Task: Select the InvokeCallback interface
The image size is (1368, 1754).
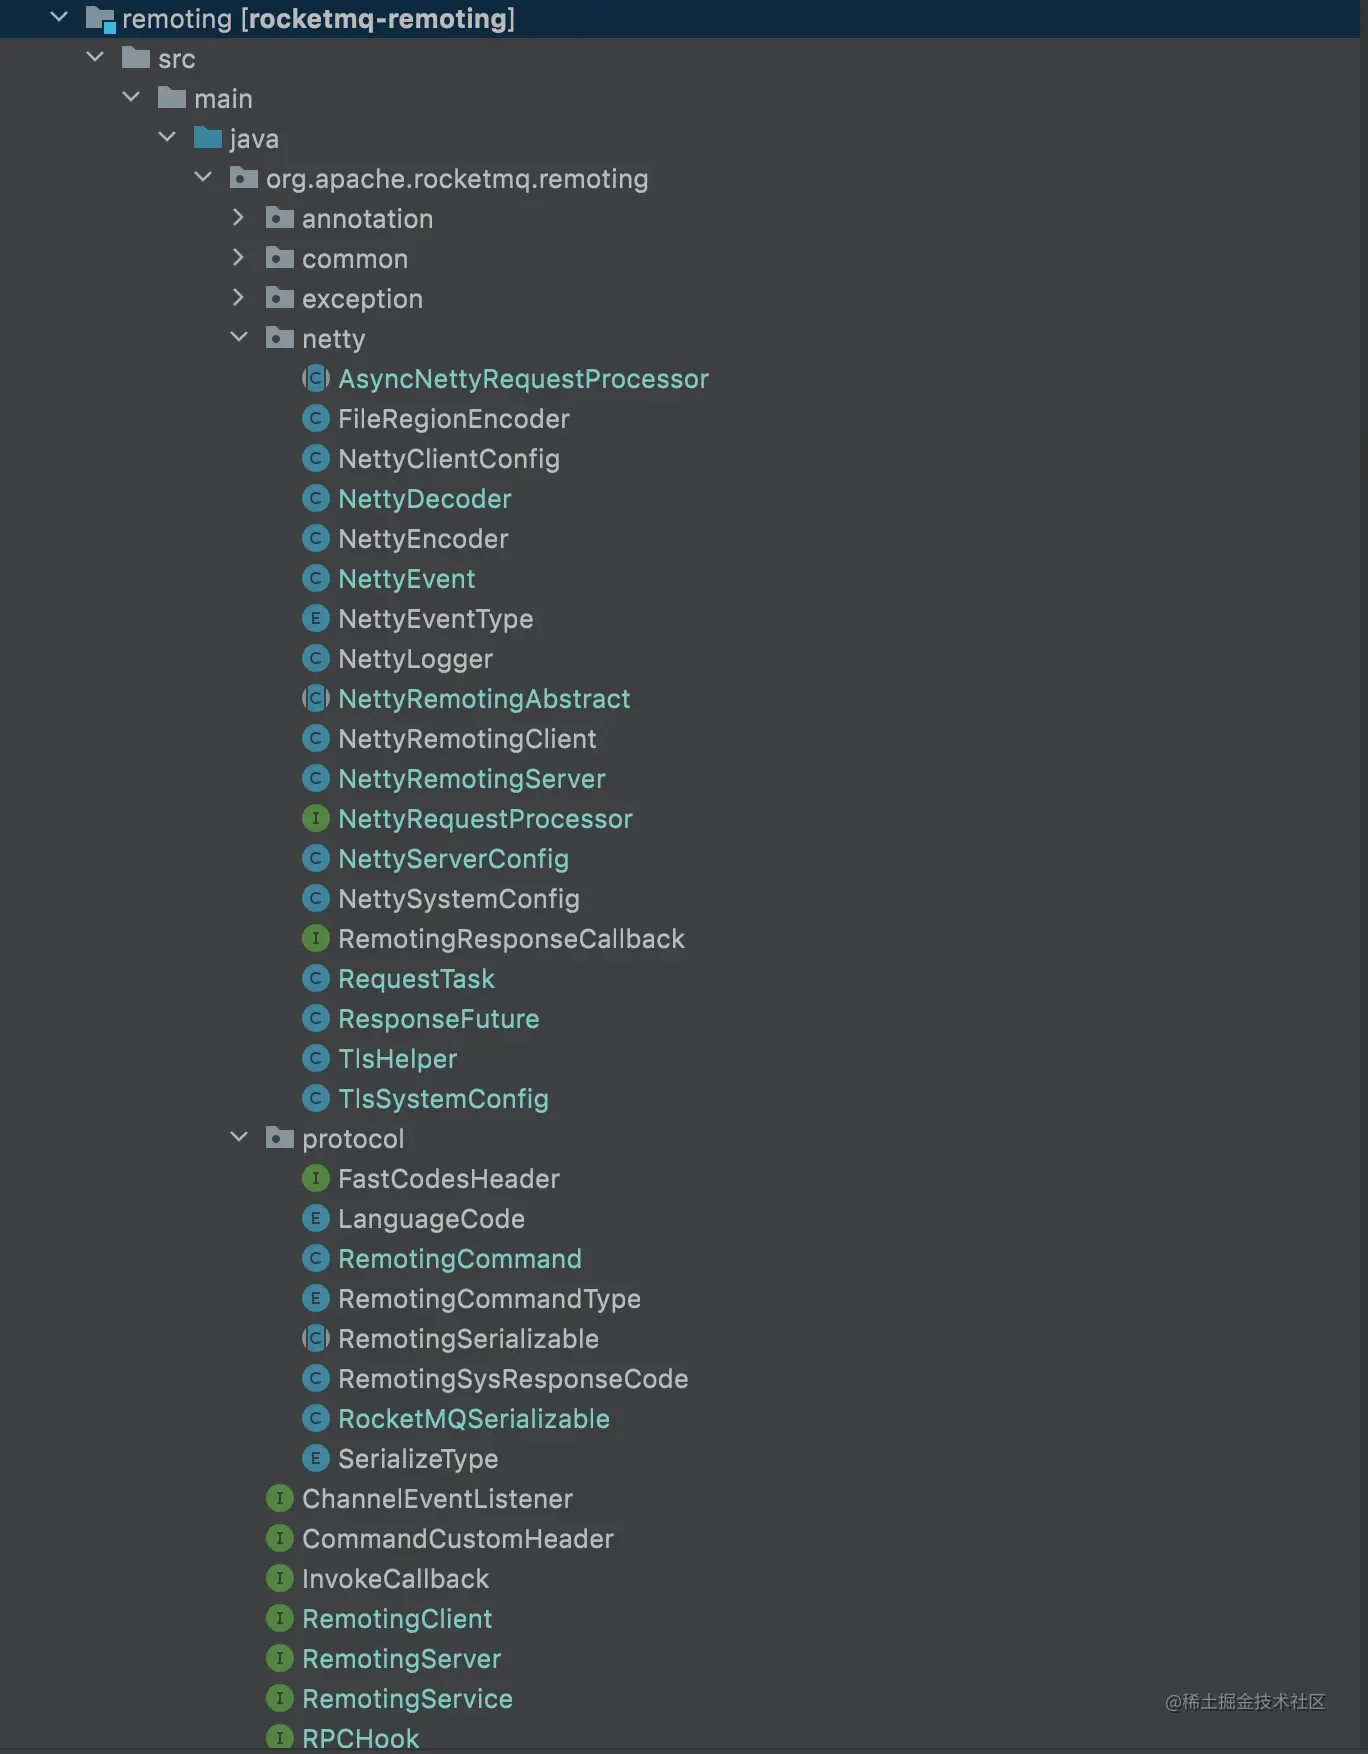Action: point(395,1579)
